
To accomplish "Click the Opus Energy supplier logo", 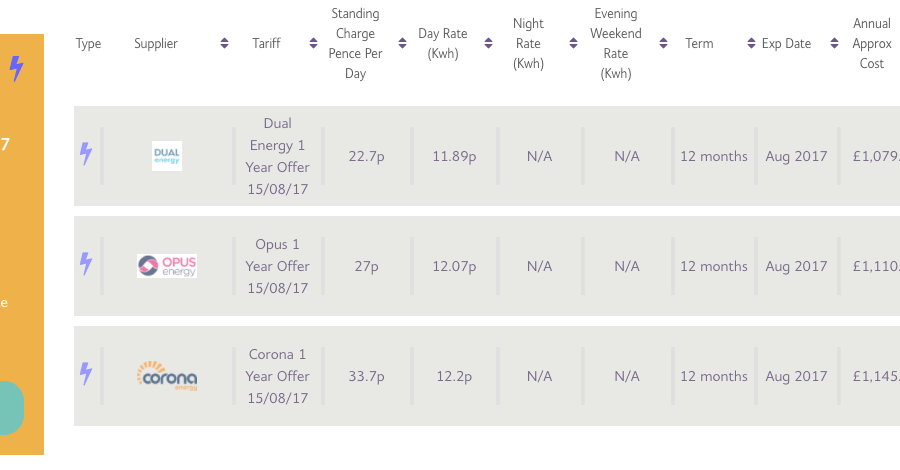I will [167, 266].
